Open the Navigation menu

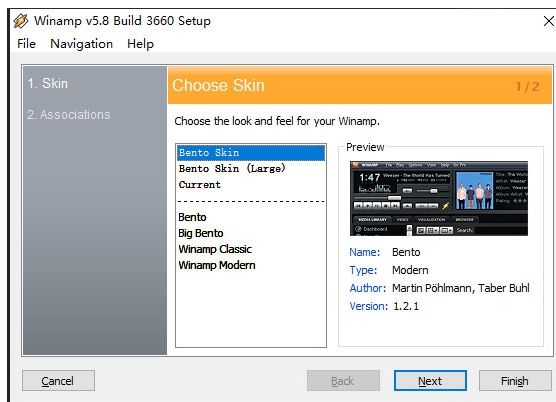[x=82, y=44]
